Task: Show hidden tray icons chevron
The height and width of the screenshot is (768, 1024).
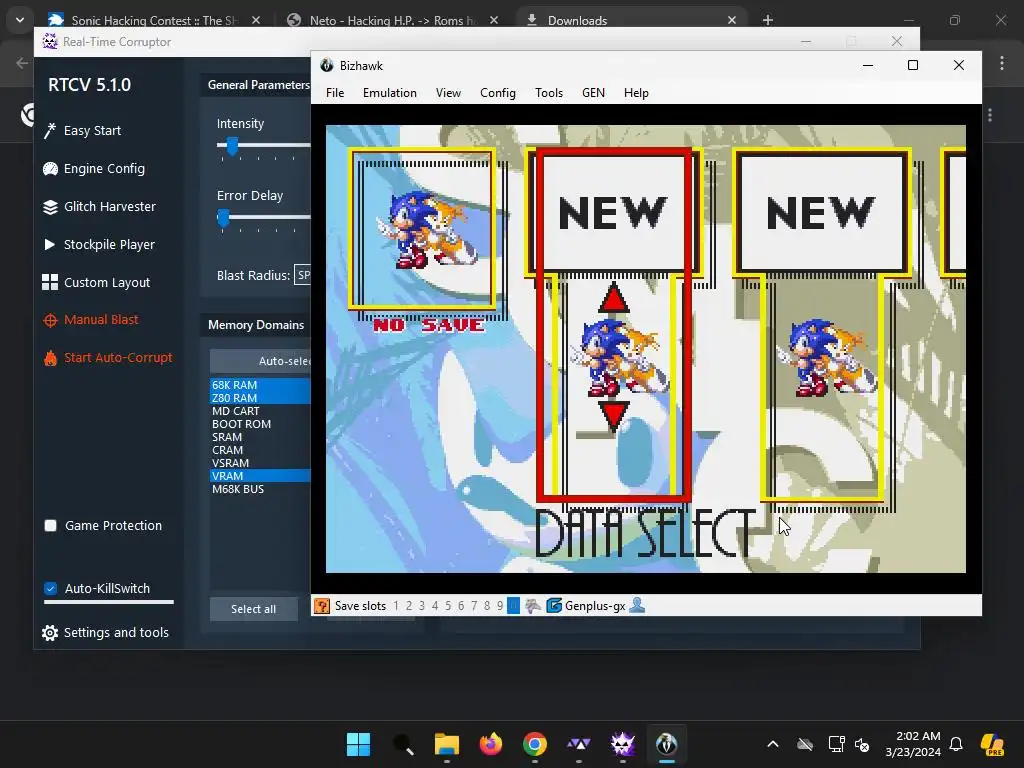Action: click(x=773, y=744)
